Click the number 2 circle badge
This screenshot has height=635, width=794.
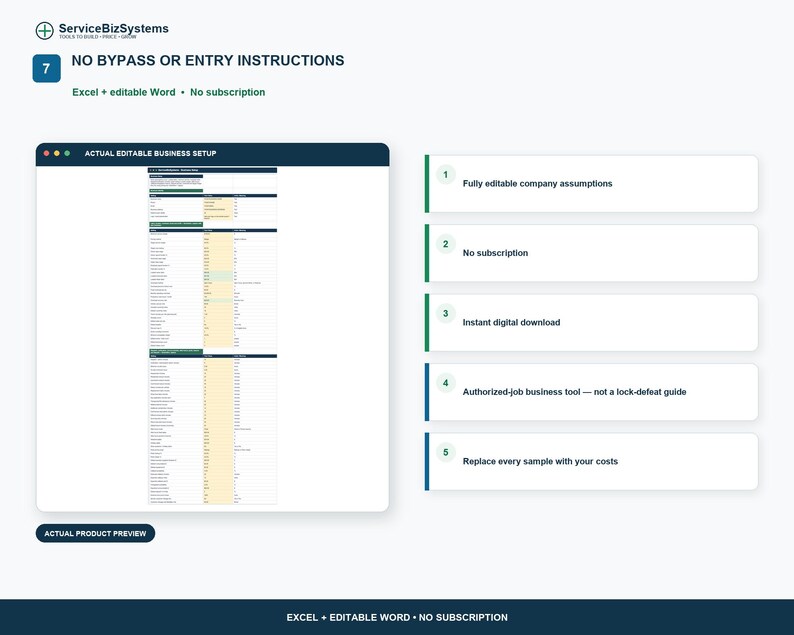(x=446, y=244)
